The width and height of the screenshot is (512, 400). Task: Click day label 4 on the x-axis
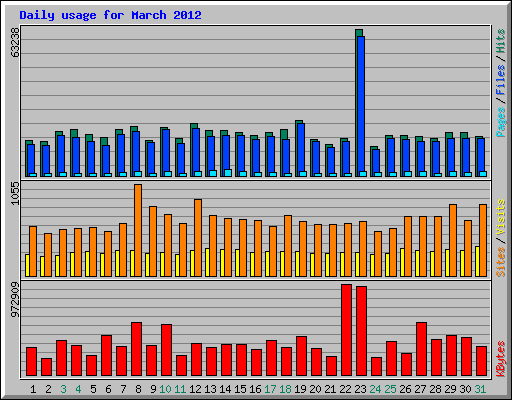(78, 389)
